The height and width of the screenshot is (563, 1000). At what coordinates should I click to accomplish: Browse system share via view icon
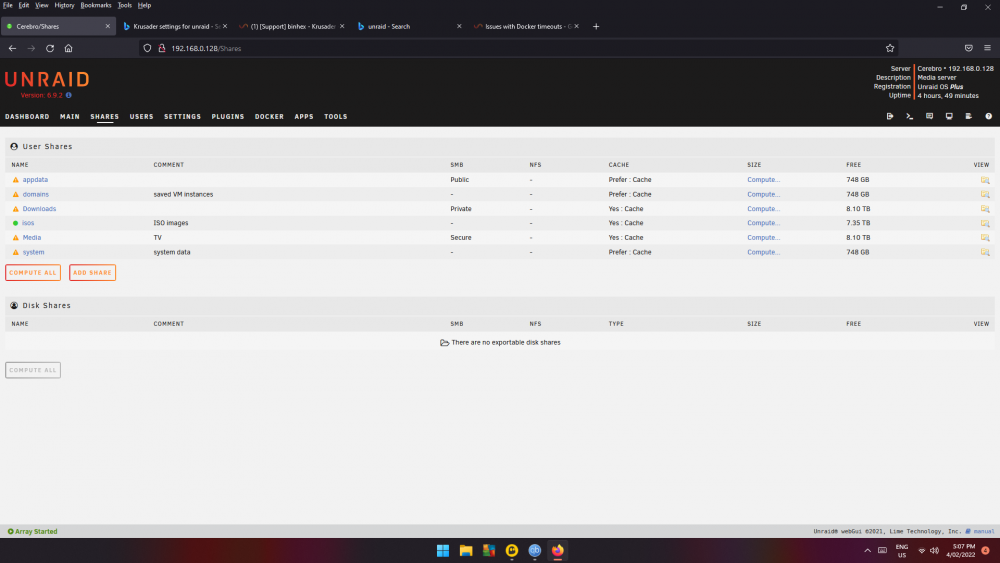[x=985, y=252]
